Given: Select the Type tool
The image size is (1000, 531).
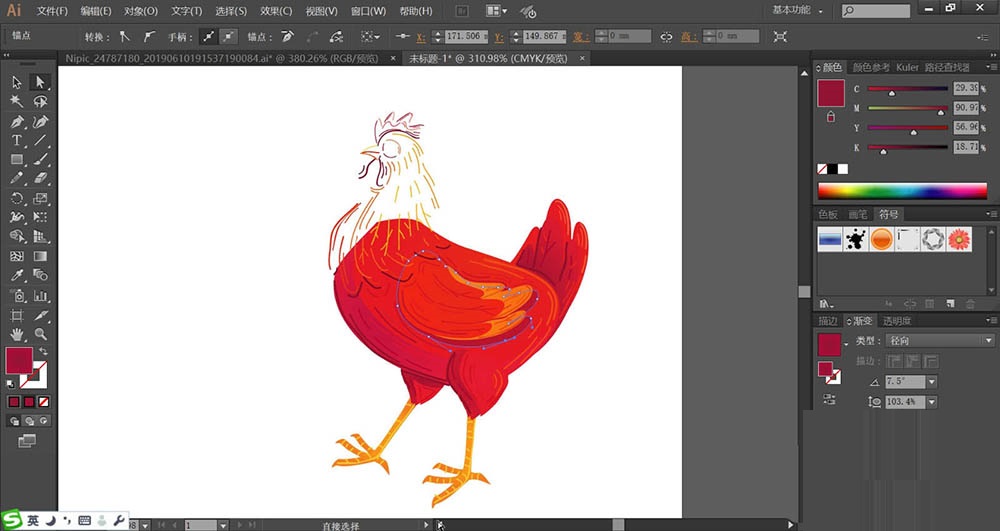Looking at the screenshot, I should pos(17,140).
